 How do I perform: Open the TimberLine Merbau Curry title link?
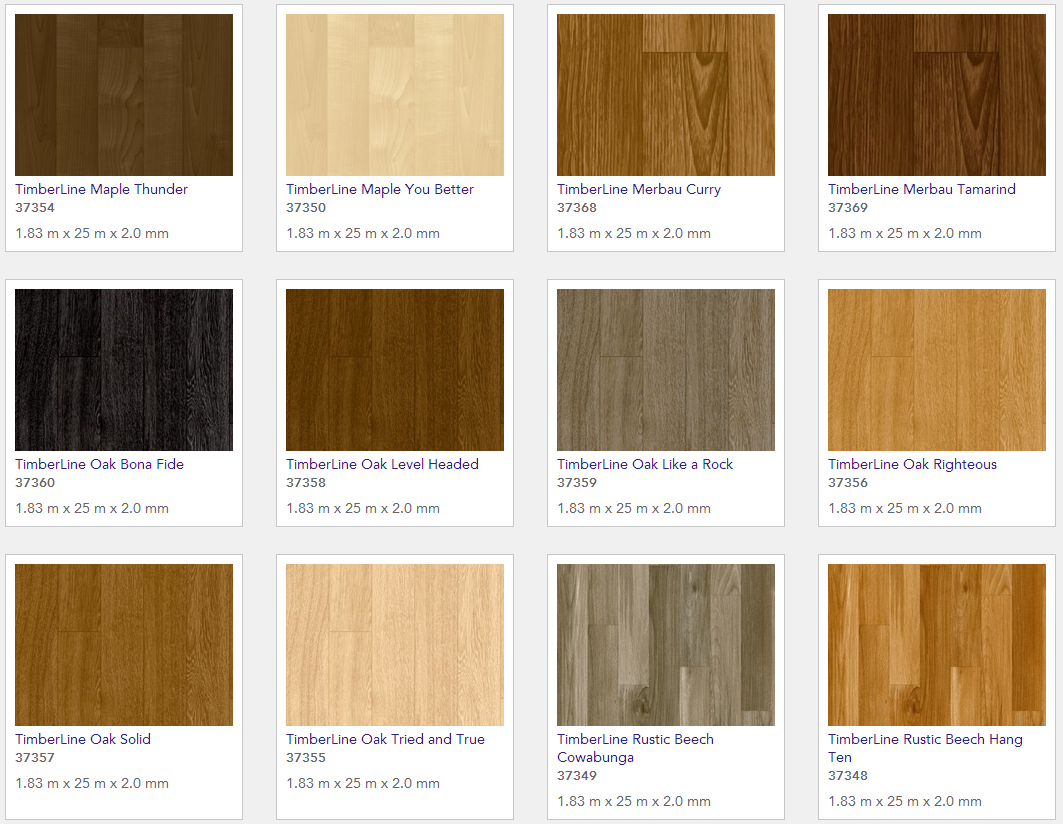click(x=639, y=189)
